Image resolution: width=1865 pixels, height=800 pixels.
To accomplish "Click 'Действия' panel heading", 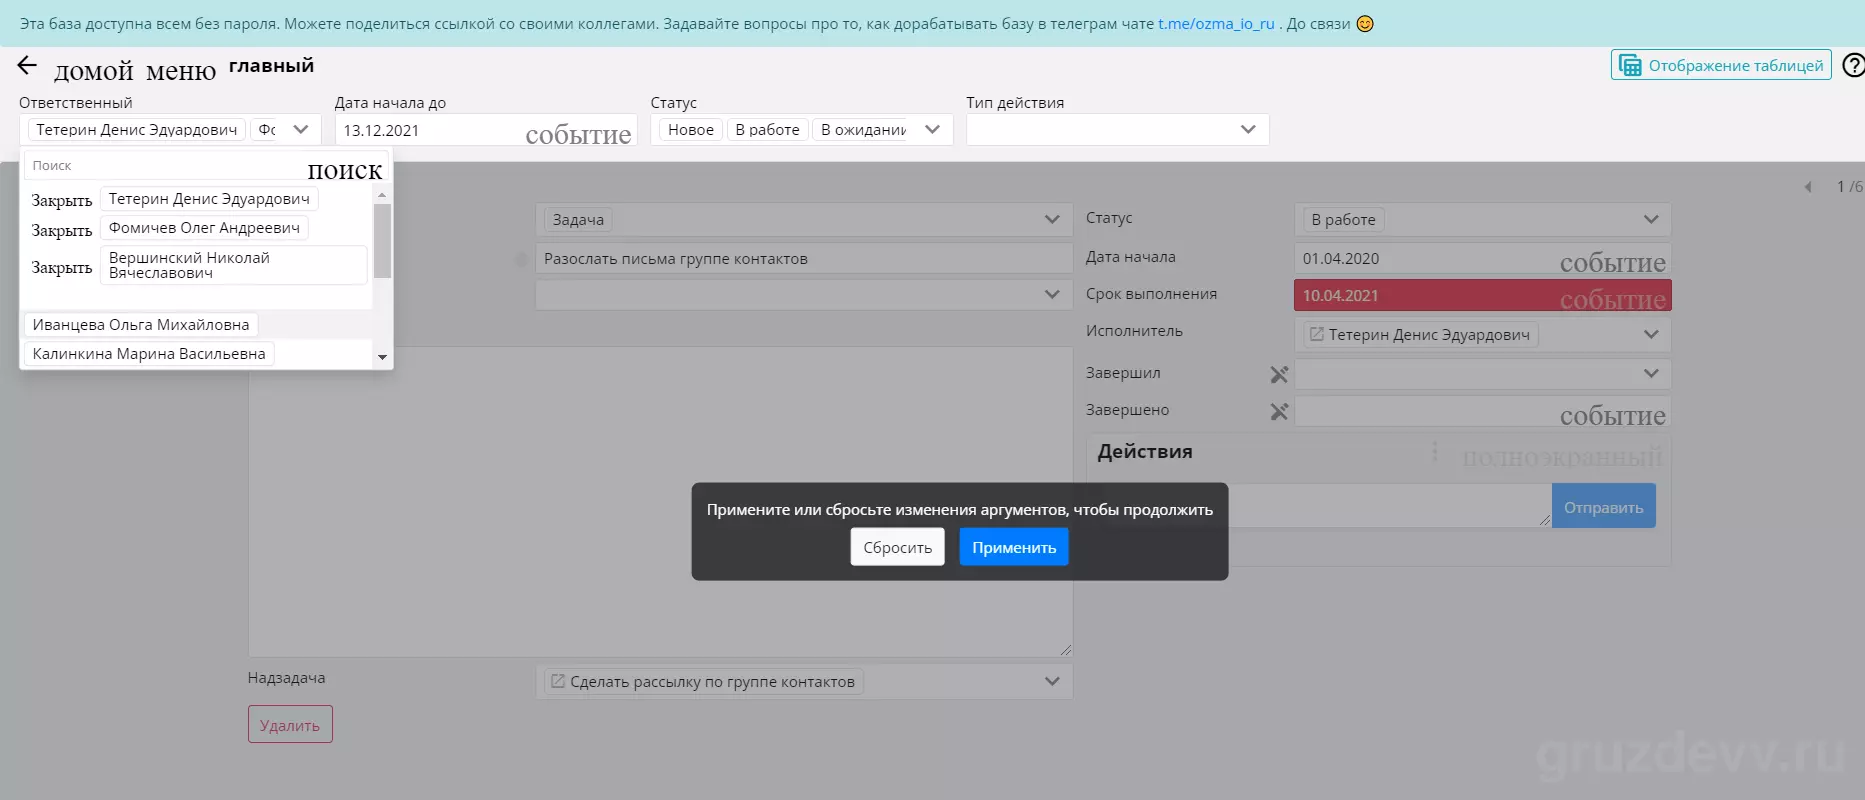I will (1145, 452).
